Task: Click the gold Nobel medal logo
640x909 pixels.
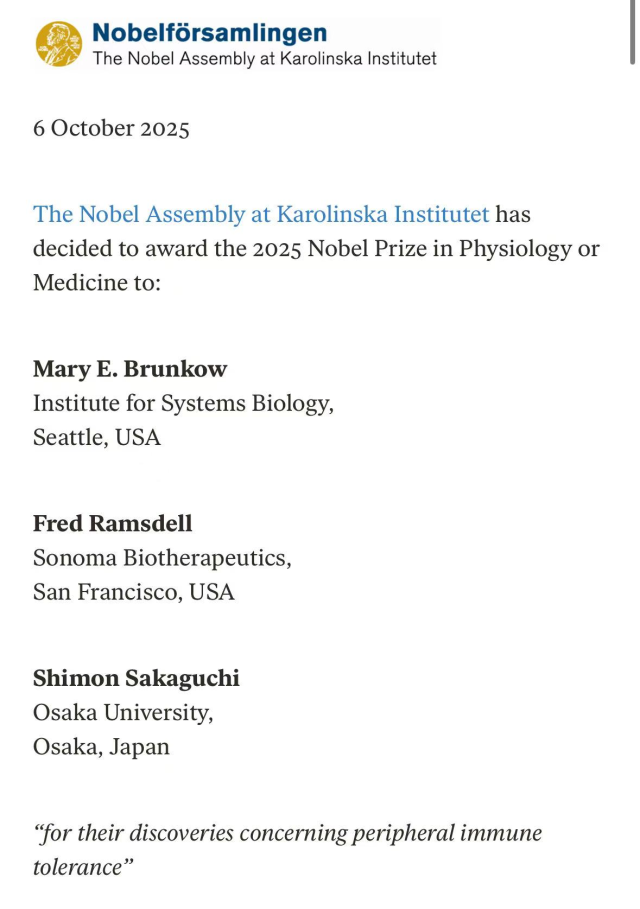Action: point(59,44)
